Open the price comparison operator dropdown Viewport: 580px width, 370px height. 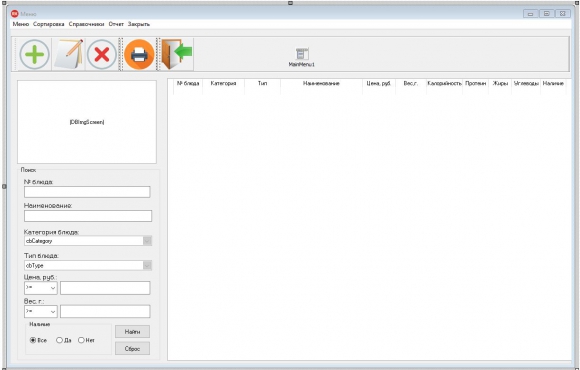tap(41, 287)
